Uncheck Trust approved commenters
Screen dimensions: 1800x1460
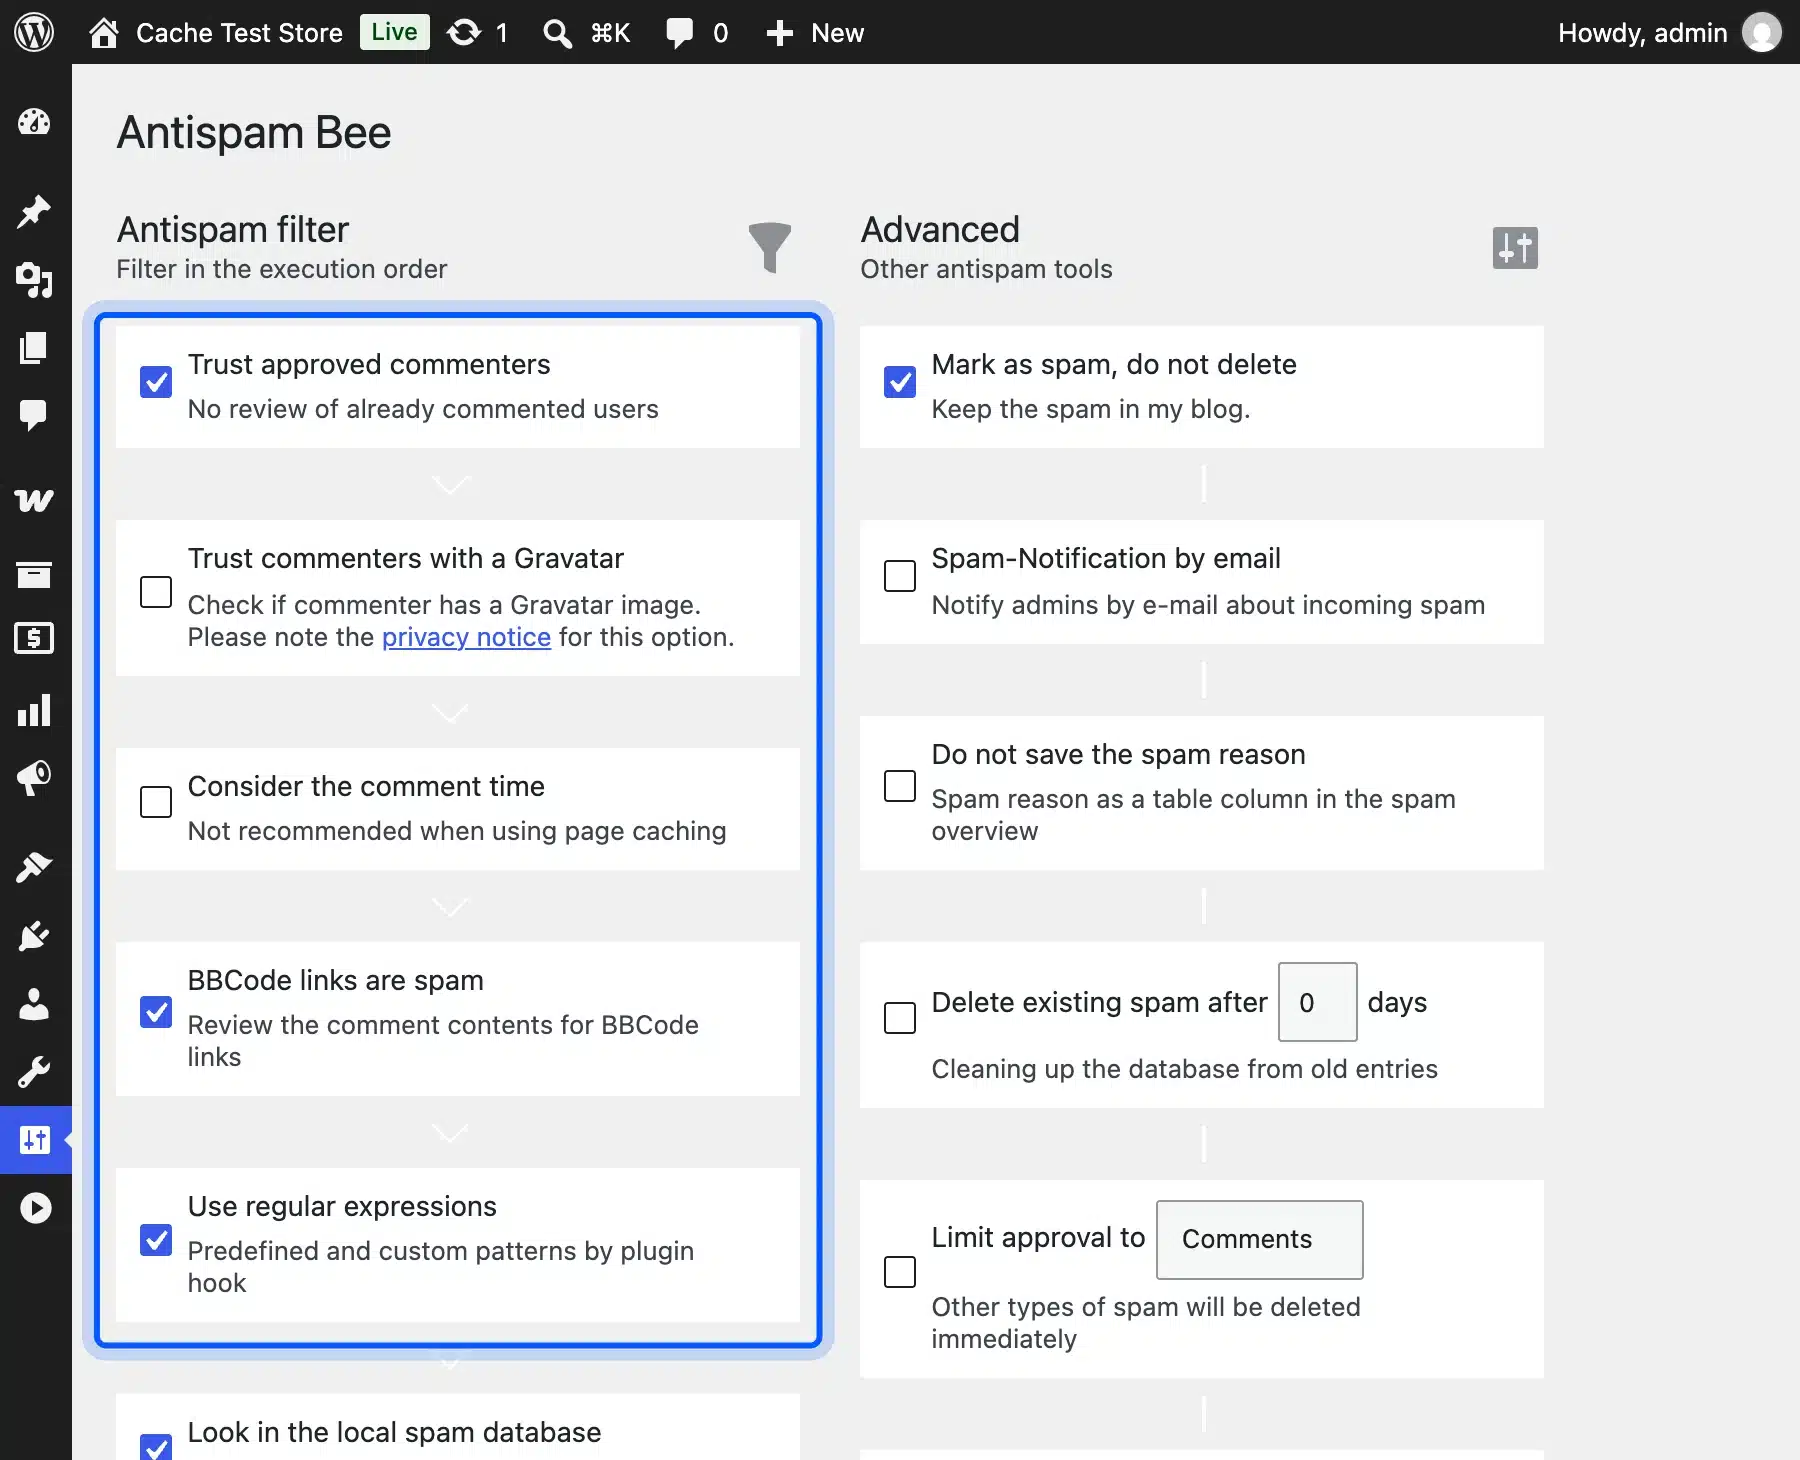[x=156, y=382]
